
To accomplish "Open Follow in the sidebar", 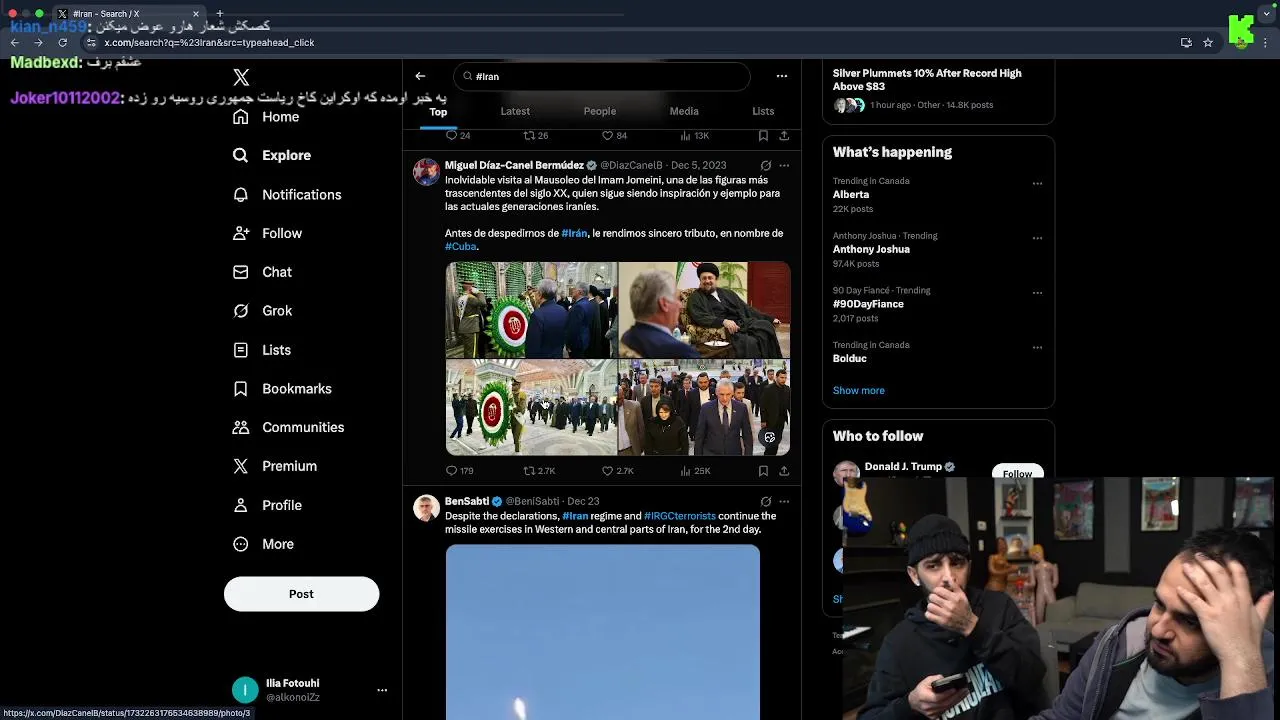I will [x=267, y=233].
